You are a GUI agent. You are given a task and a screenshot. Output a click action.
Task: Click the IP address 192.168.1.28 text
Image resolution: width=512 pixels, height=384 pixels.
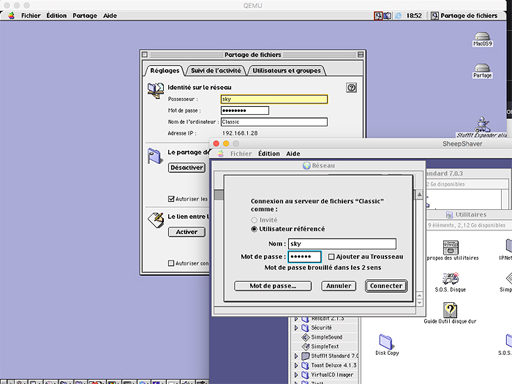[x=240, y=133]
